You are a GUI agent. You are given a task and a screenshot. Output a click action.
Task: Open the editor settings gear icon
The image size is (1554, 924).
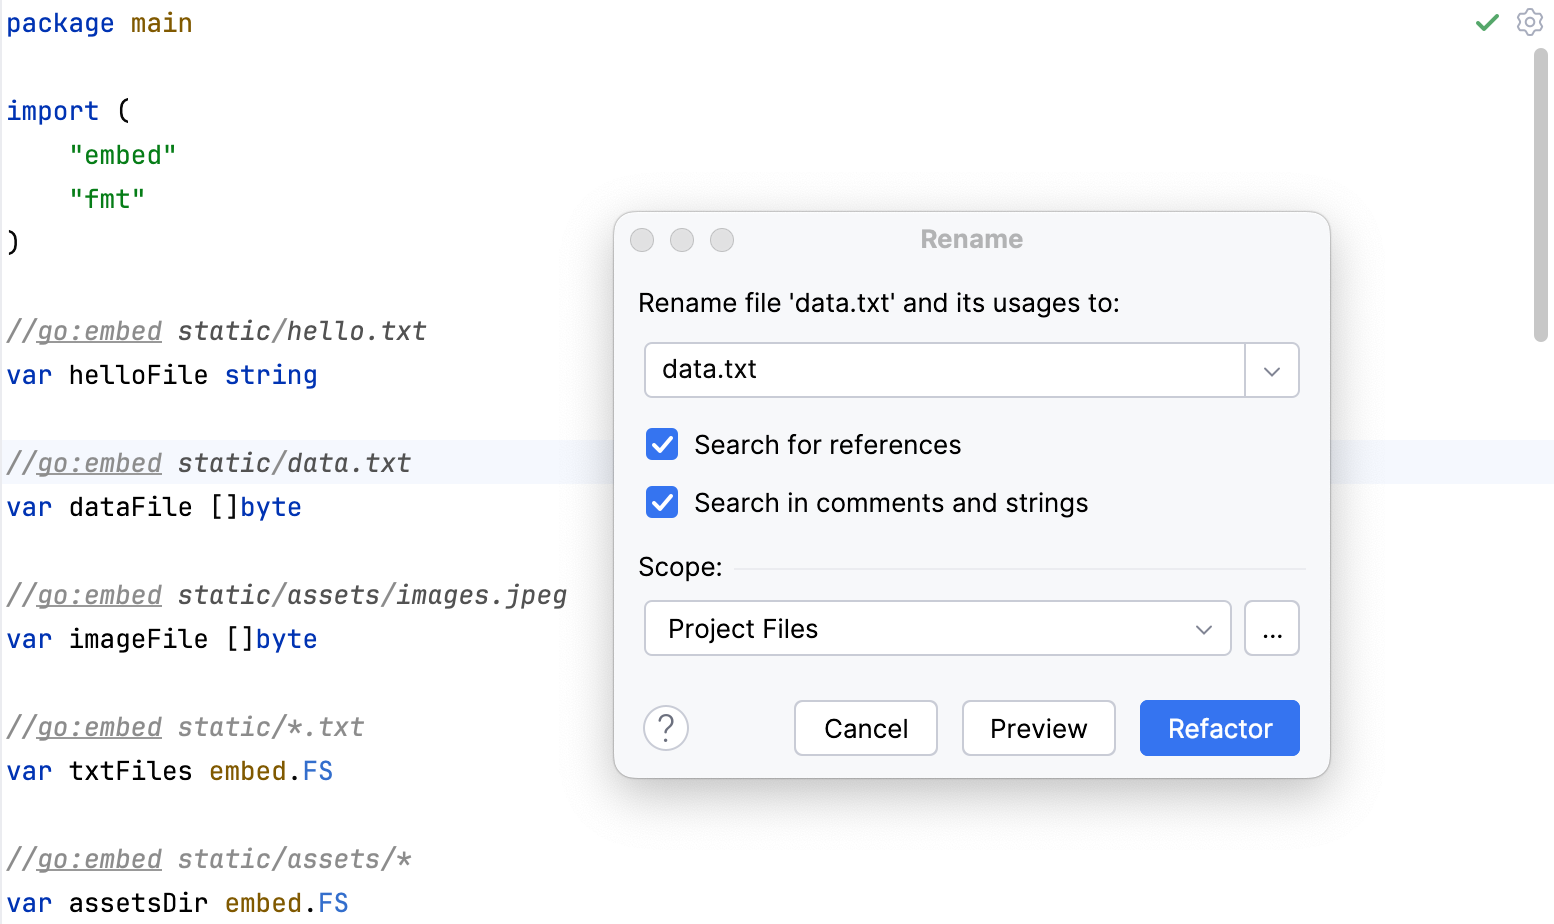click(1529, 21)
